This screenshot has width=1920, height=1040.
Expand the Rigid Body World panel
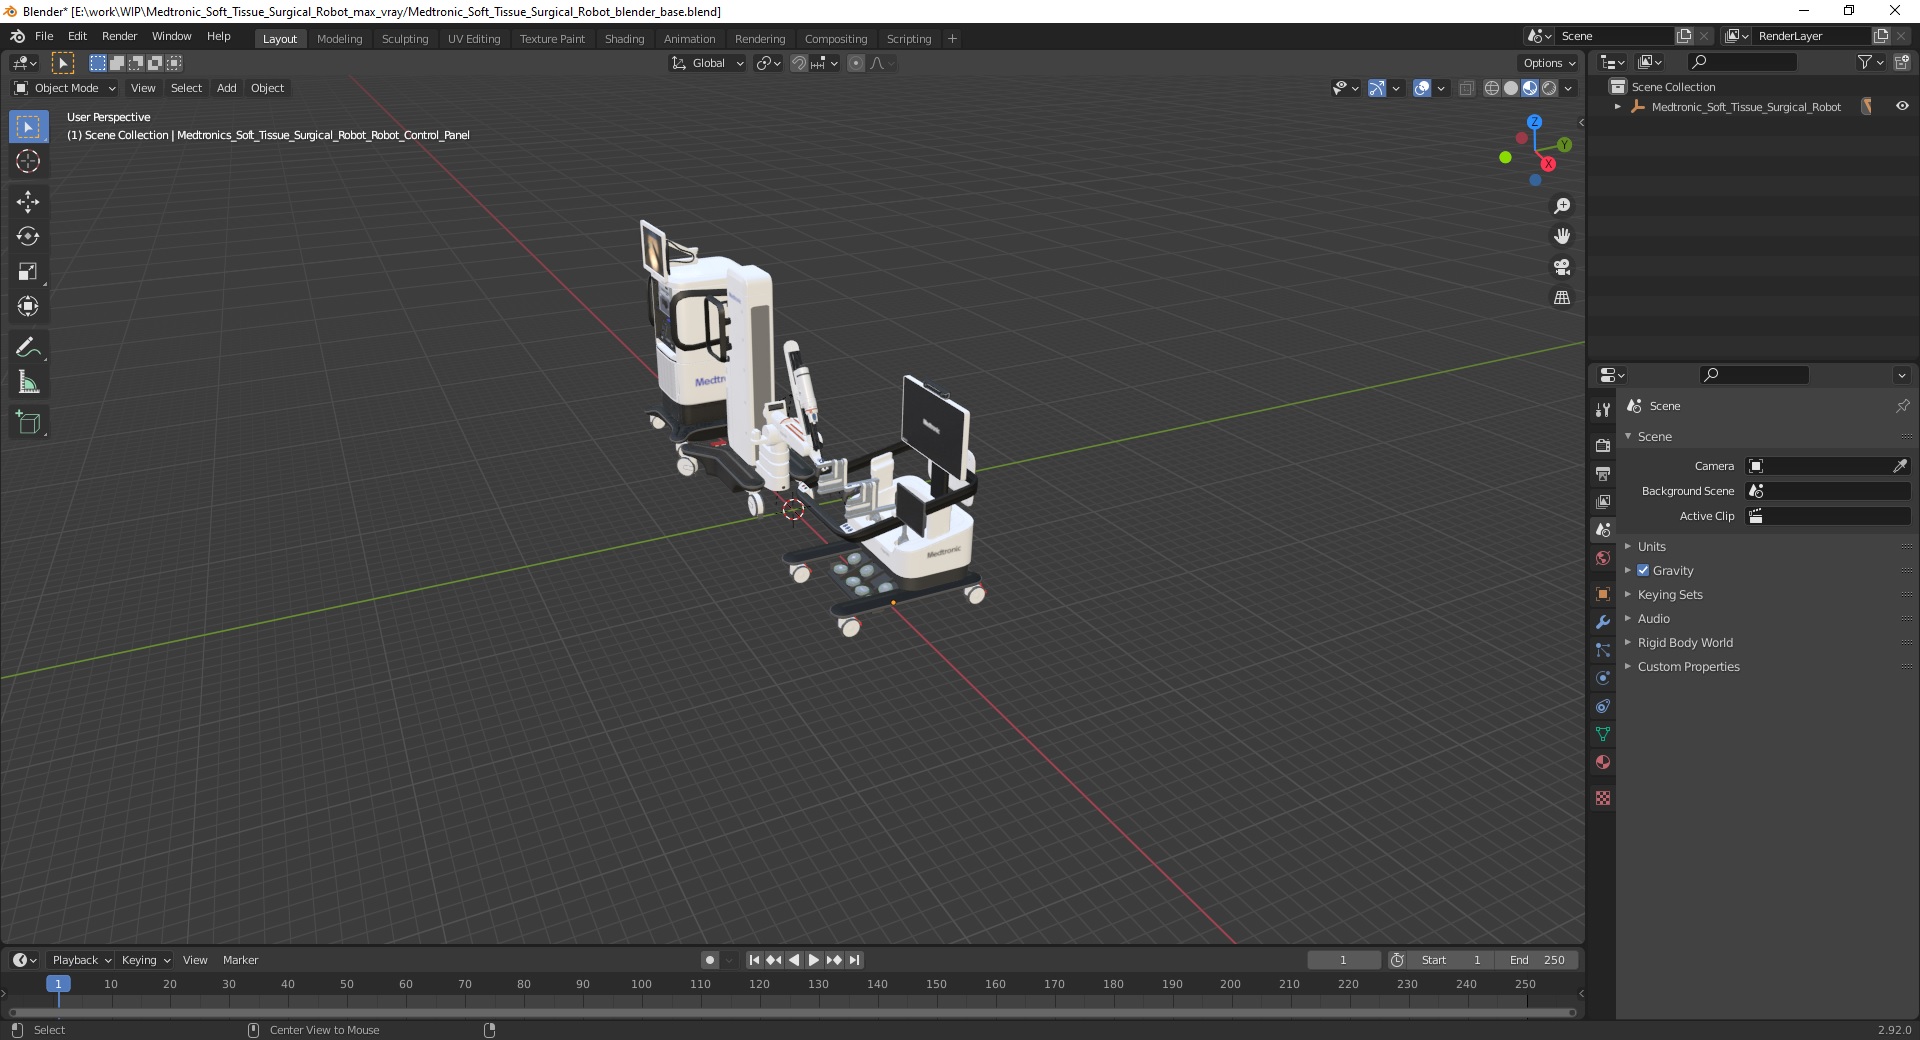coord(1685,642)
